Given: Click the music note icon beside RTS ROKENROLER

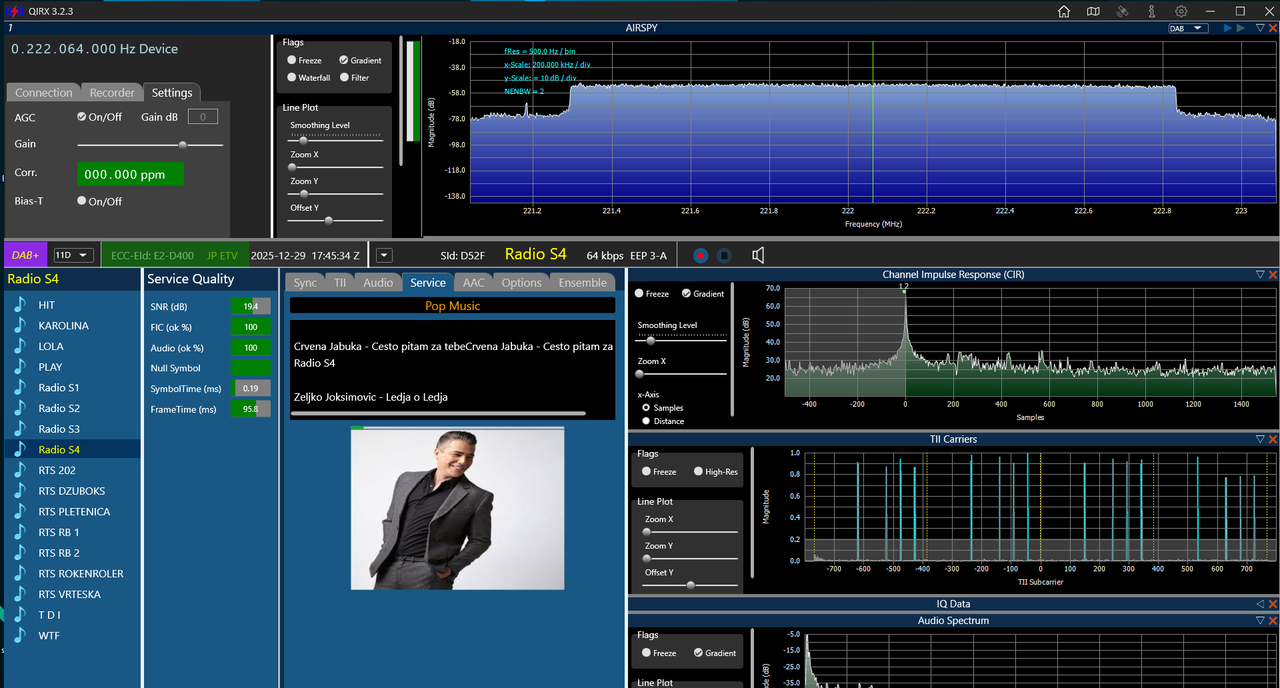Looking at the screenshot, I should point(20,573).
